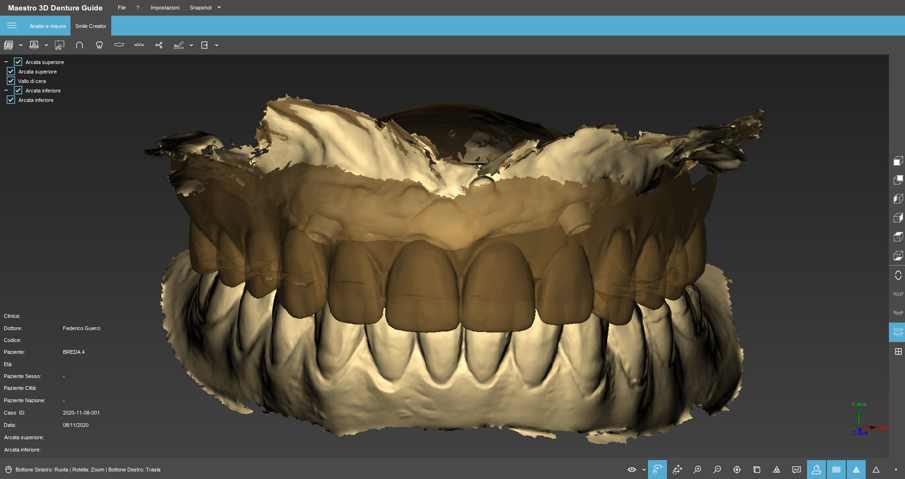Uncheck the child Arcata superiore checkbox

[10, 71]
